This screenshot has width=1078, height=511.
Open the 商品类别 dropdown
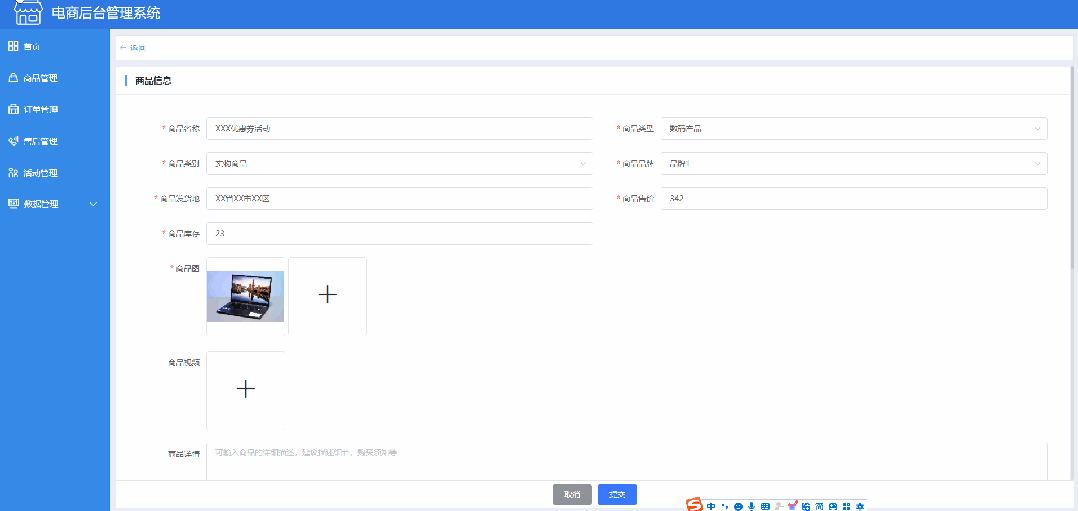point(398,163)
